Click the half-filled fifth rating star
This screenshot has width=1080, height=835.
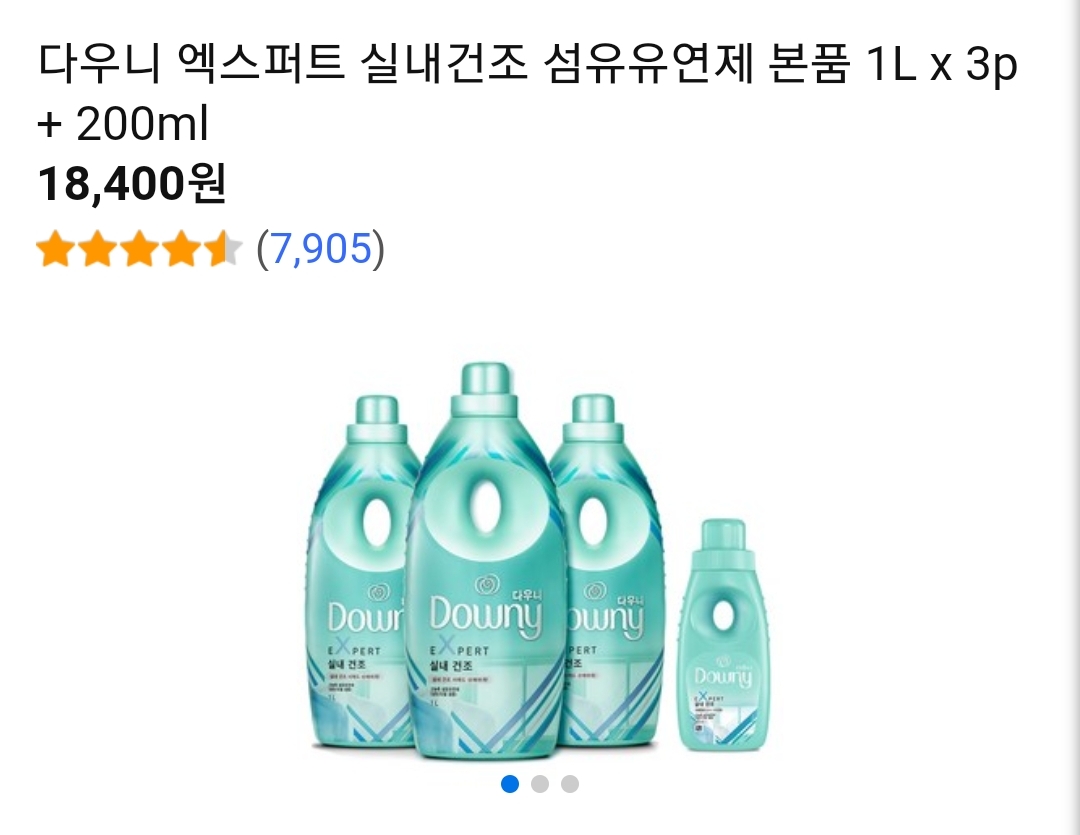221,249
